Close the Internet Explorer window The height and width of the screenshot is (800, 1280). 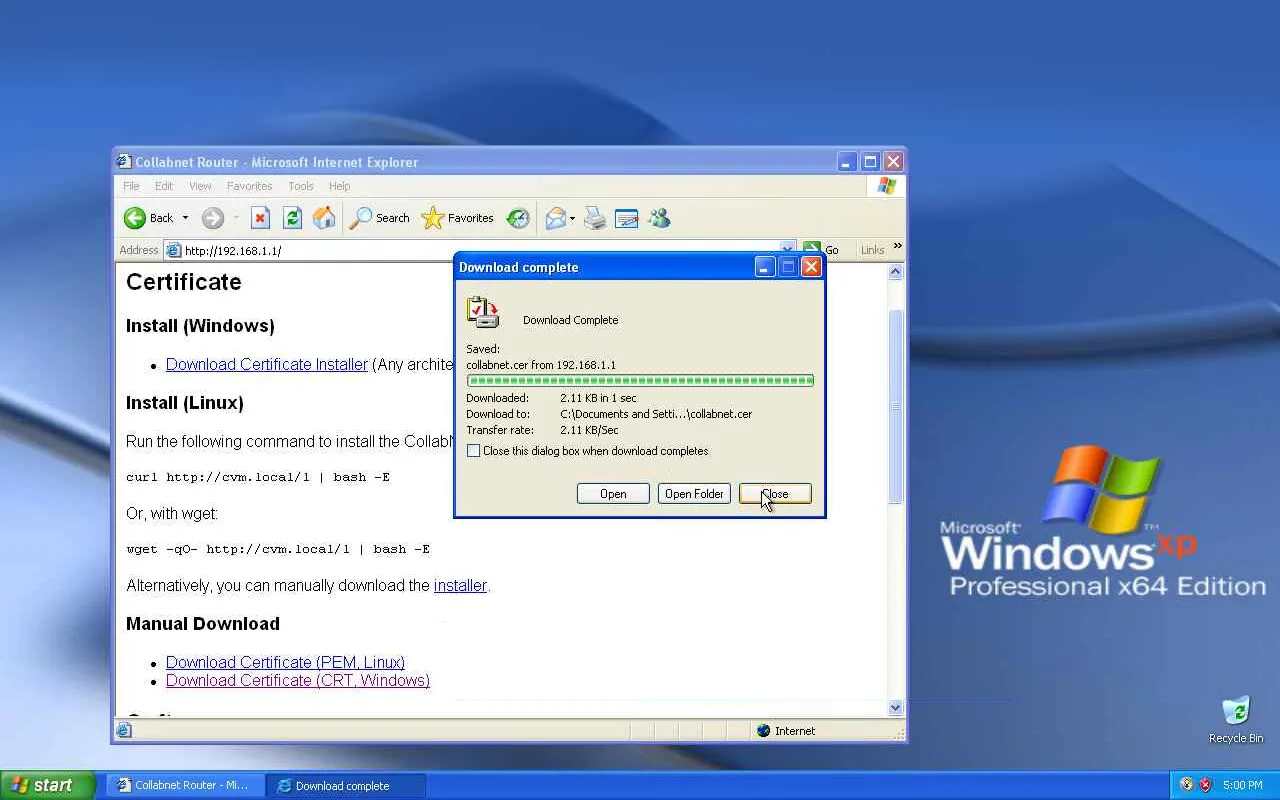(894, 161)
